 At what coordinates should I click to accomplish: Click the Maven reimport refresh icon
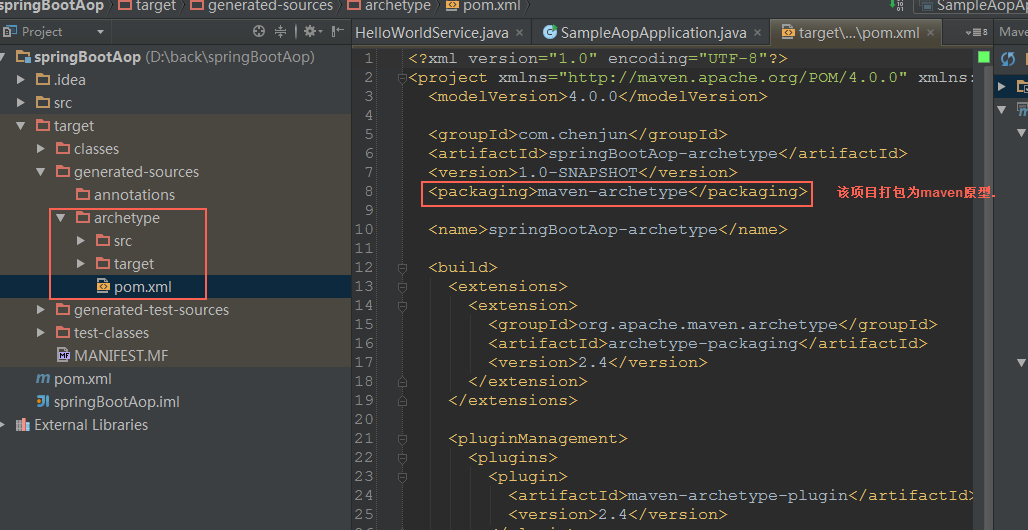tap(1008, 60)
